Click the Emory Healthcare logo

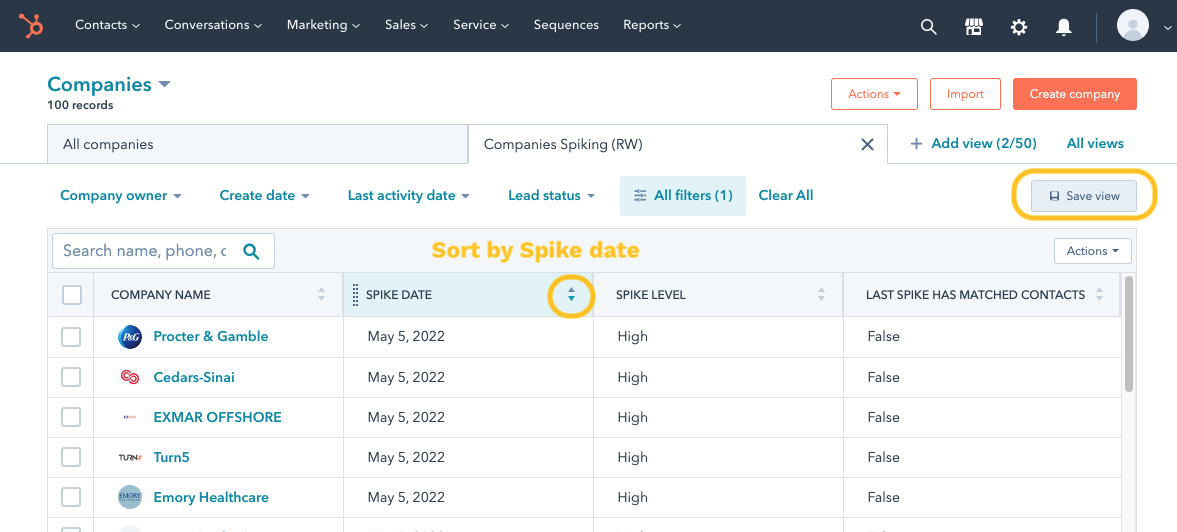click(x=130, y=497)
